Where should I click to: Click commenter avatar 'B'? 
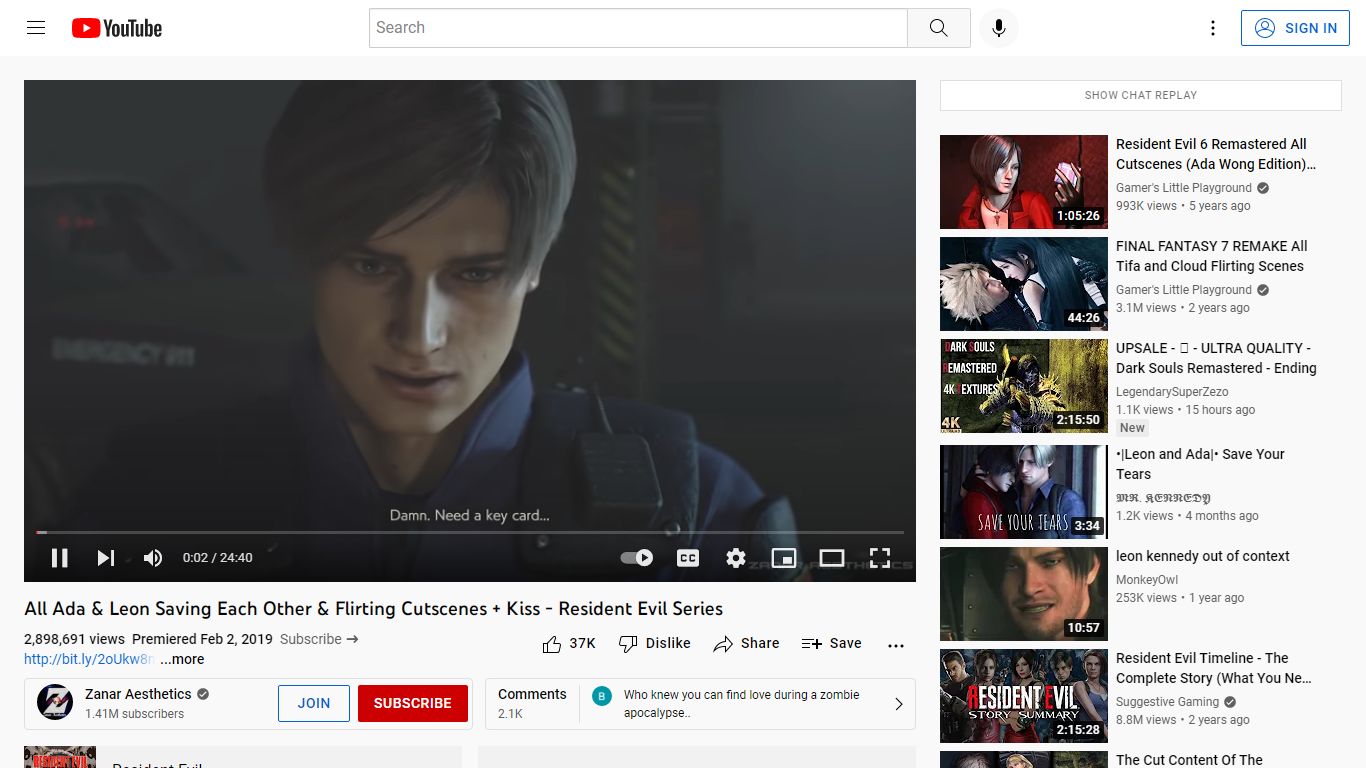pyautogui.click(x=602, y=696)
